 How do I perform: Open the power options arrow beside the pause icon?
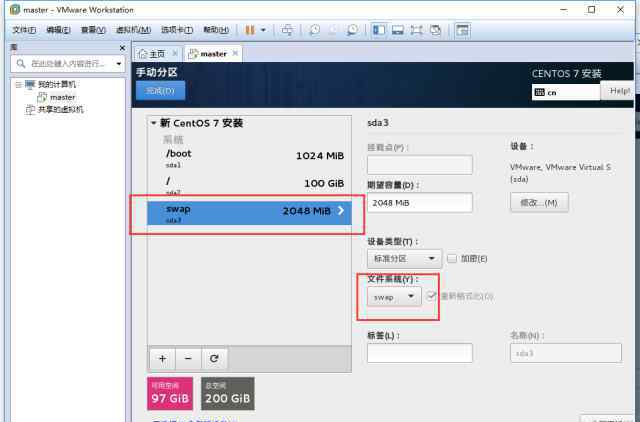(263, 30)
